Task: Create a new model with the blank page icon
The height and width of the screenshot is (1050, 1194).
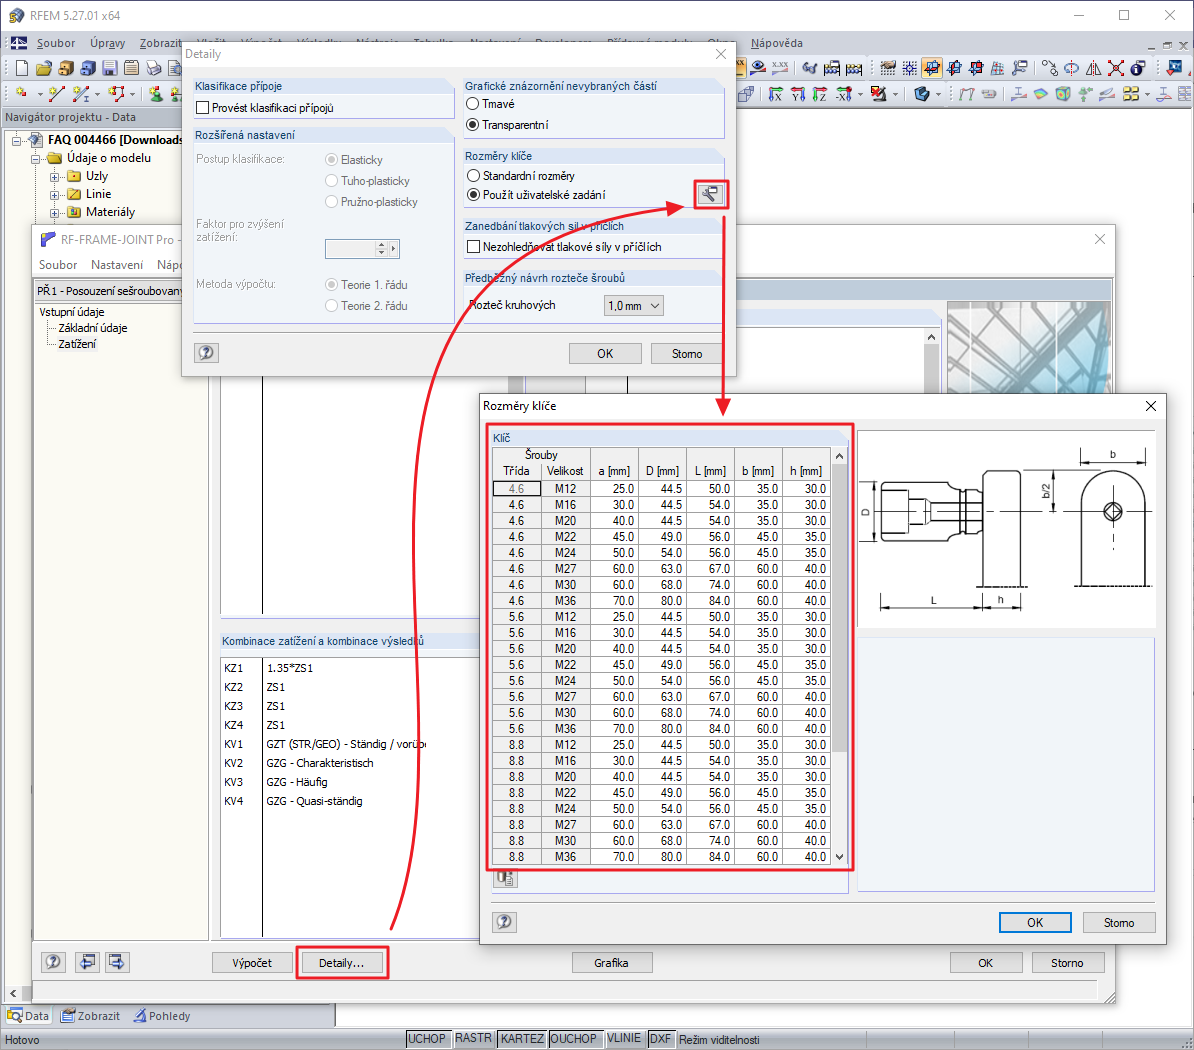Action: coord(21,69)
